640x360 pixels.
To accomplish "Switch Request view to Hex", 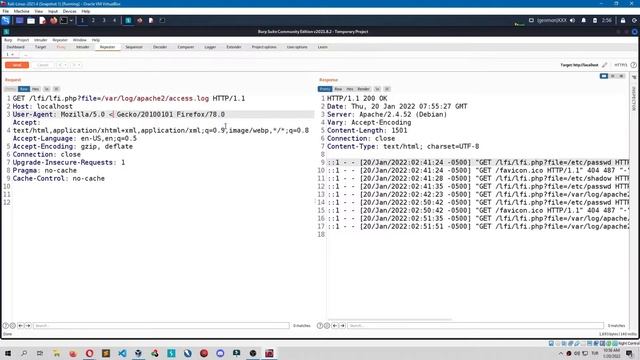I will [36, 89].
